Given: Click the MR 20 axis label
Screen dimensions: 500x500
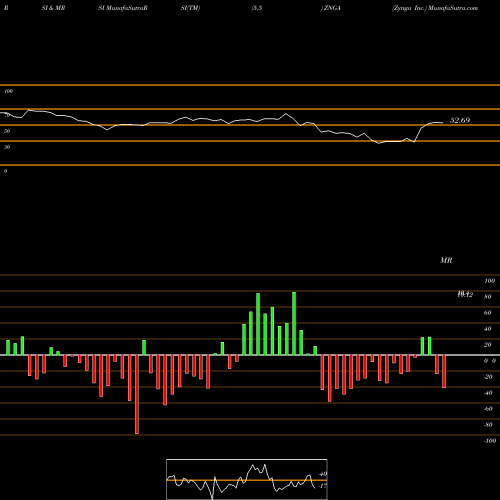Looking at the screenshot, I should 488,345.
